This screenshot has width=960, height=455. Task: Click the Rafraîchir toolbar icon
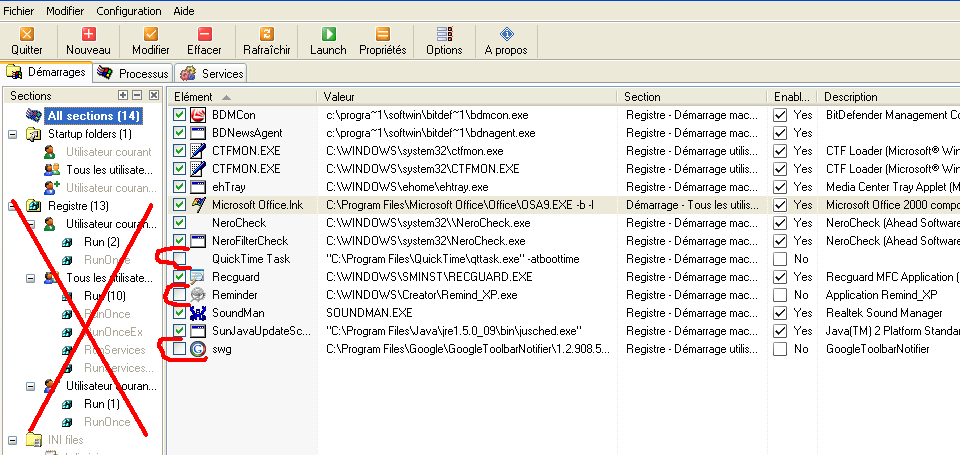click(267, 34)
